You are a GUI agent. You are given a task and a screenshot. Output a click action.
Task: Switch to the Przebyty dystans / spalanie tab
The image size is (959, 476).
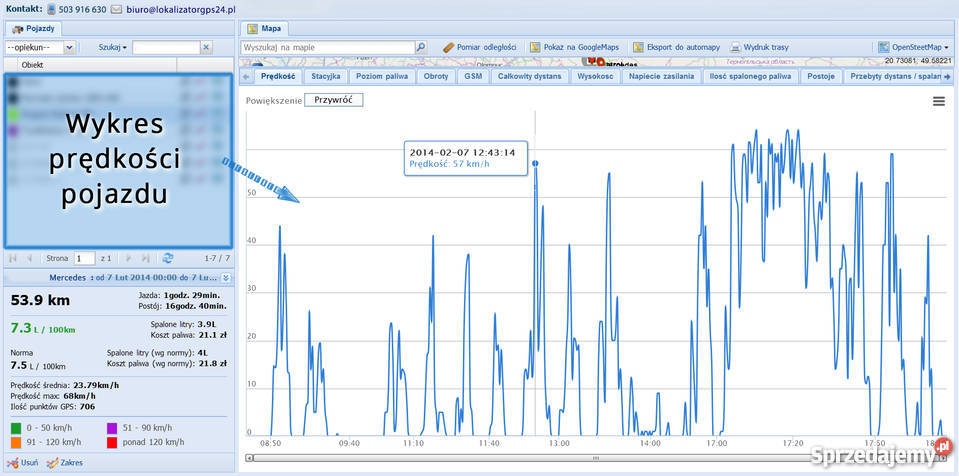[892, 76]
